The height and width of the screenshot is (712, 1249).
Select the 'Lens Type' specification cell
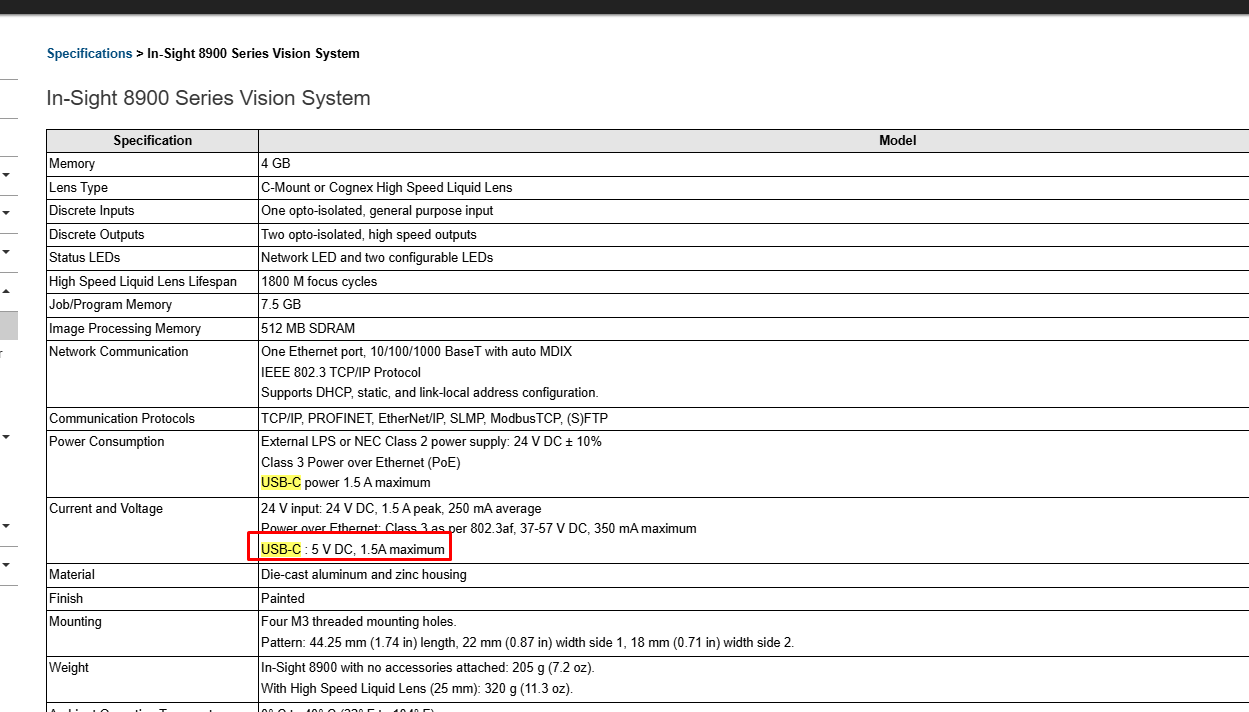click(x=152, y=187)
